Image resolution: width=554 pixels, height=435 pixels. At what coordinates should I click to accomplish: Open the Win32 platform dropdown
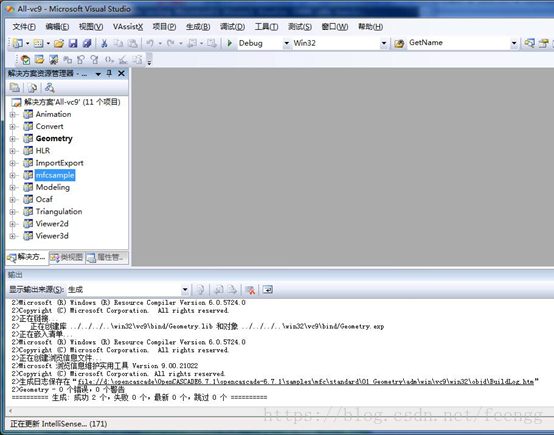pos(384,43)
